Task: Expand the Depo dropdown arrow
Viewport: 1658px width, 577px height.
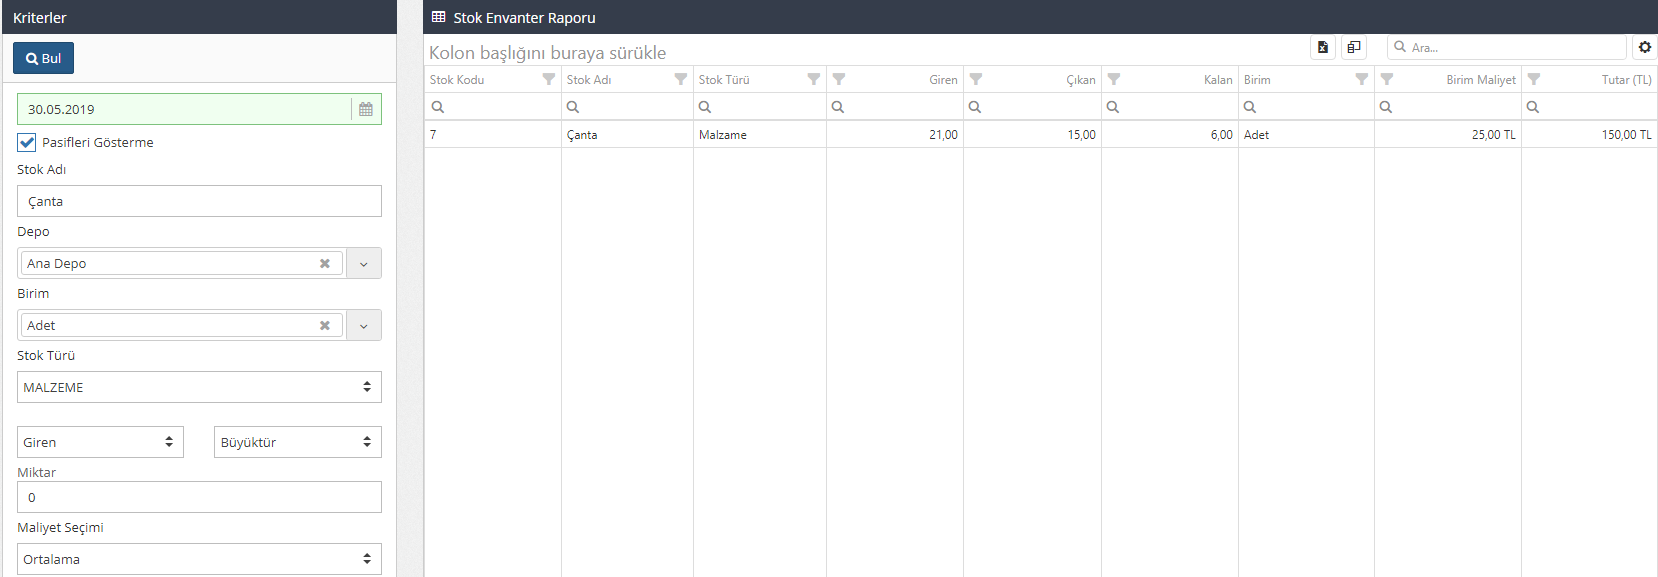Action: (364, 264)
